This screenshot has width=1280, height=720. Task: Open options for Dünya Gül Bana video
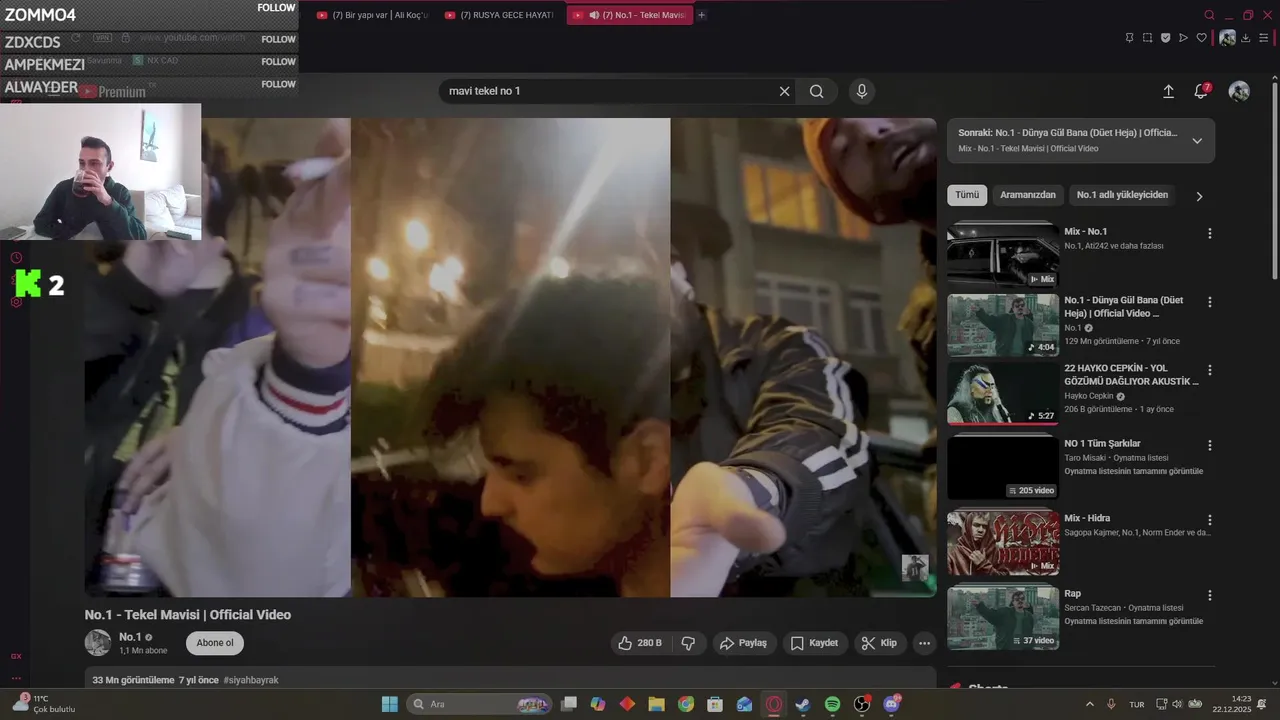[x=1209, y=302]
